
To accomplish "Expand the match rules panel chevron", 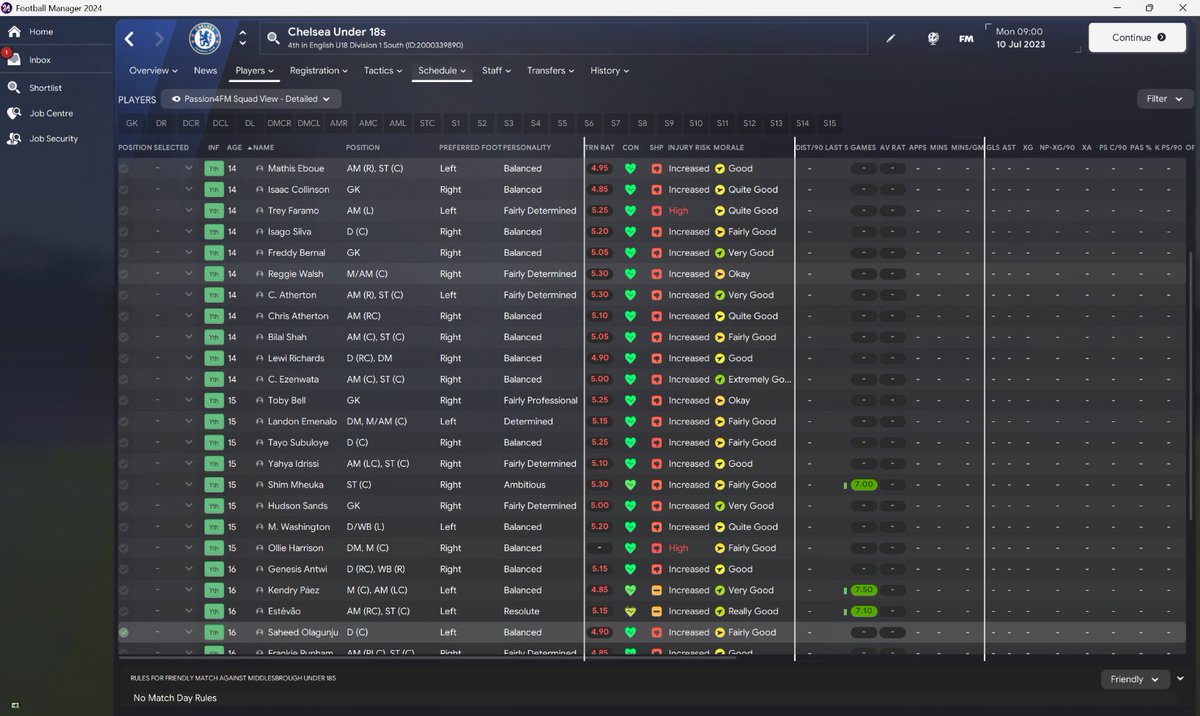I will [x=1181, y=679].
